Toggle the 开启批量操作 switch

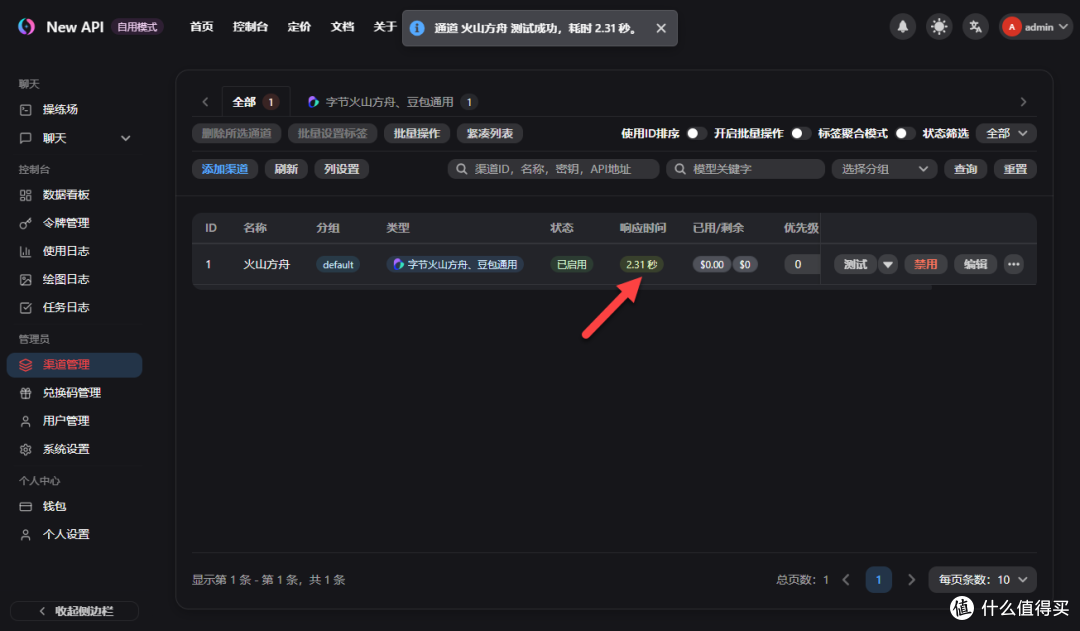[800, 134]
